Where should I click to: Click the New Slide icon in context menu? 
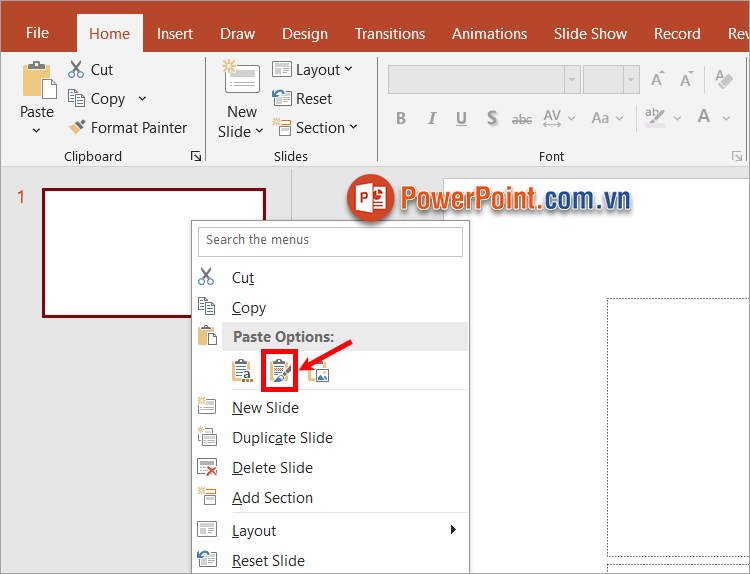click(x=207, y=406)
